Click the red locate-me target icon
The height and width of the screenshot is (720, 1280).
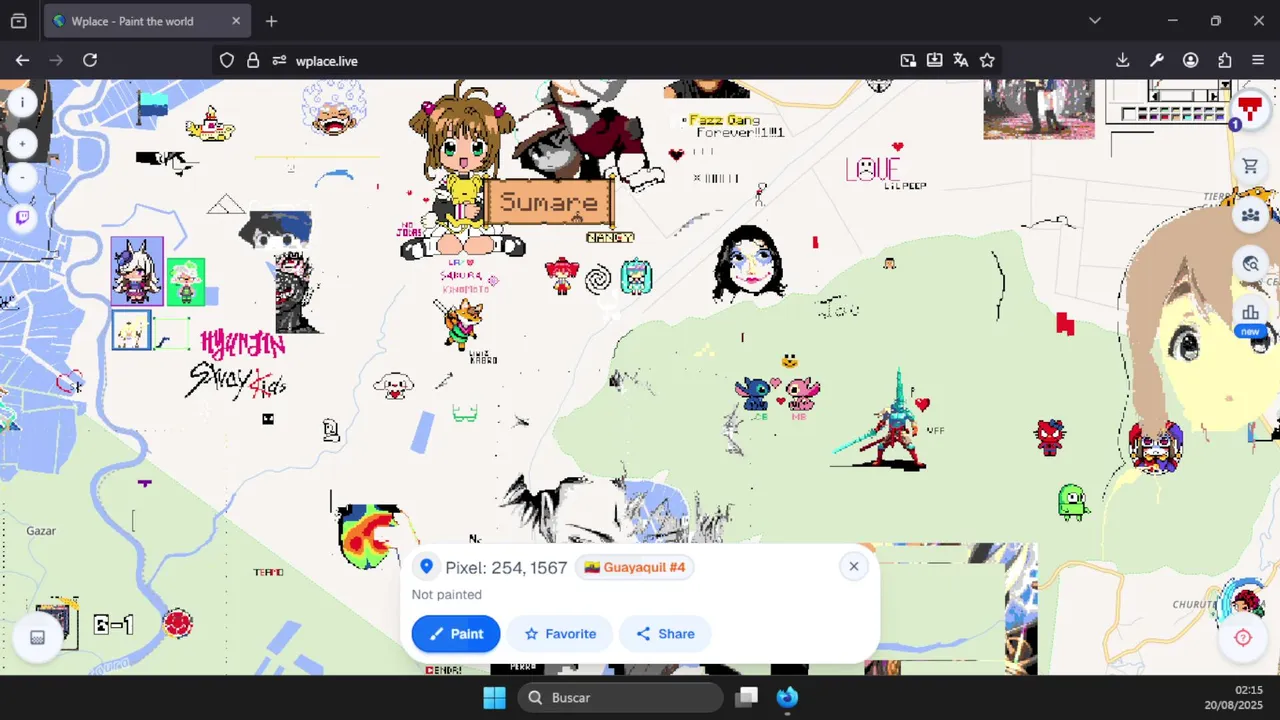coord(1243,637)
